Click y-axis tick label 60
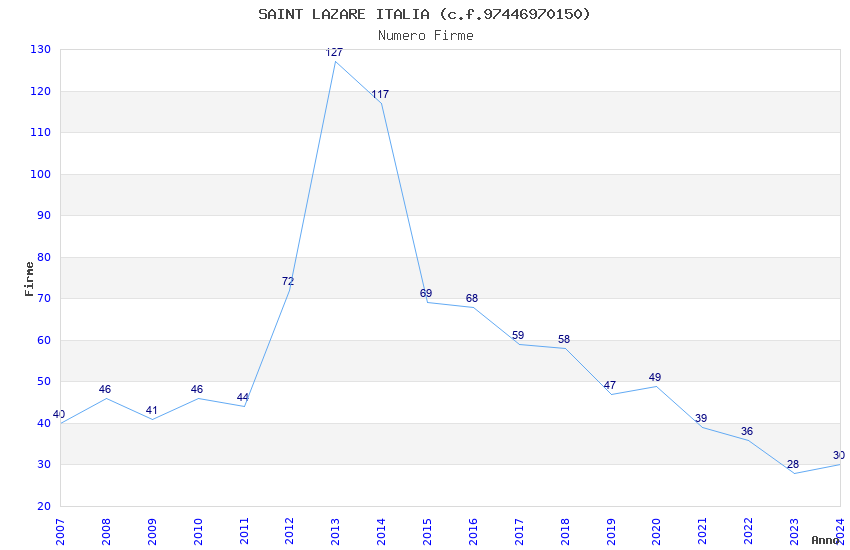Image resolution: width=850 pixels, height=550 pixels. pos(44,340)
